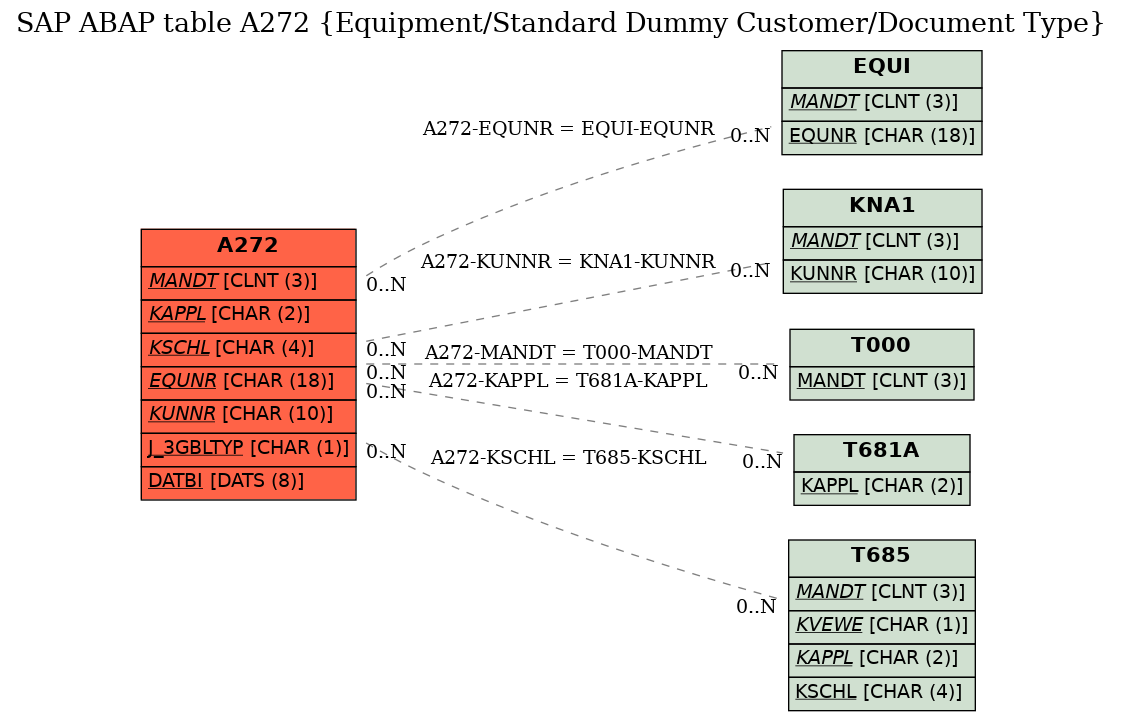Select KAPPL [CHAR (2)] row in T685

tap(882, 661)
